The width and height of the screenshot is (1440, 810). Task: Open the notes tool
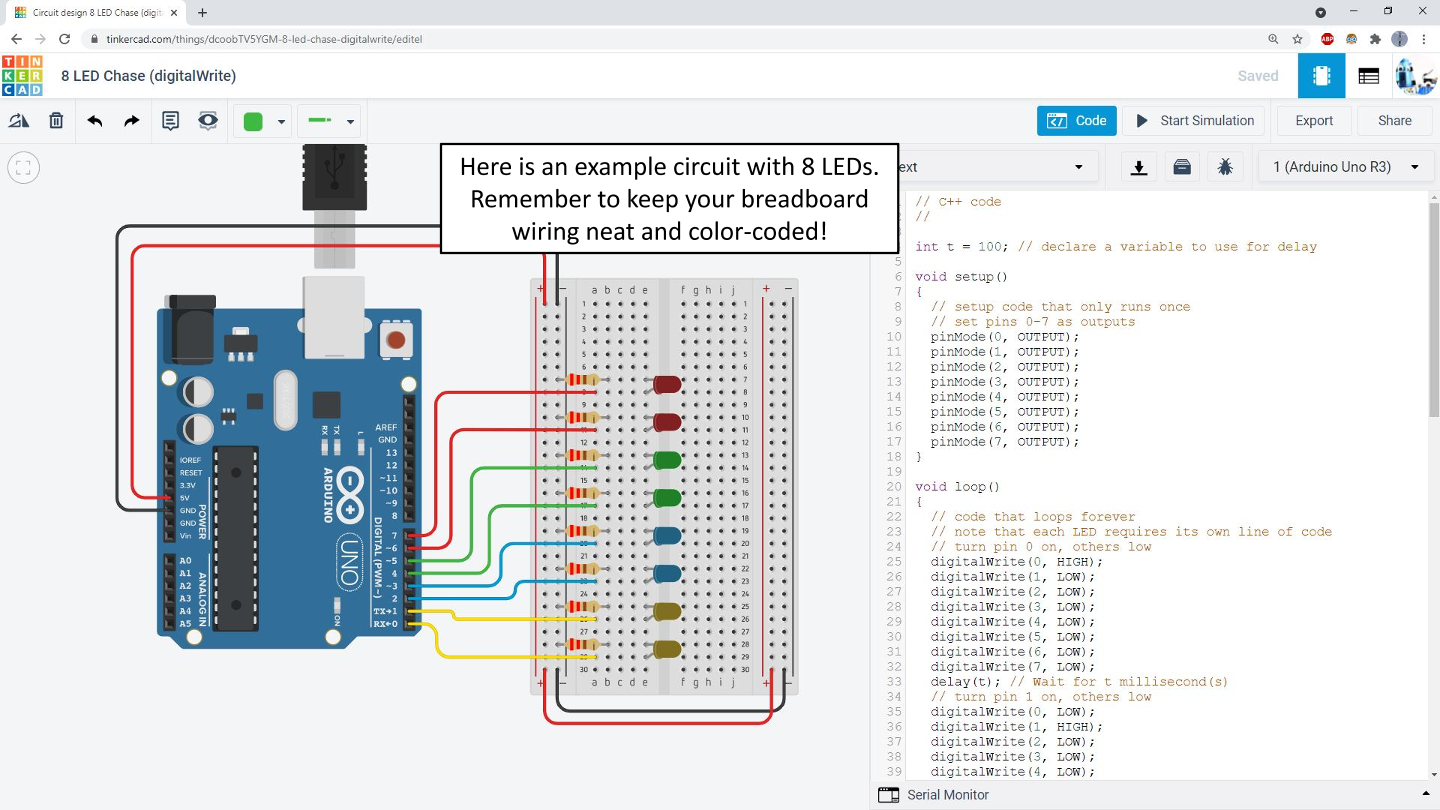171,121
